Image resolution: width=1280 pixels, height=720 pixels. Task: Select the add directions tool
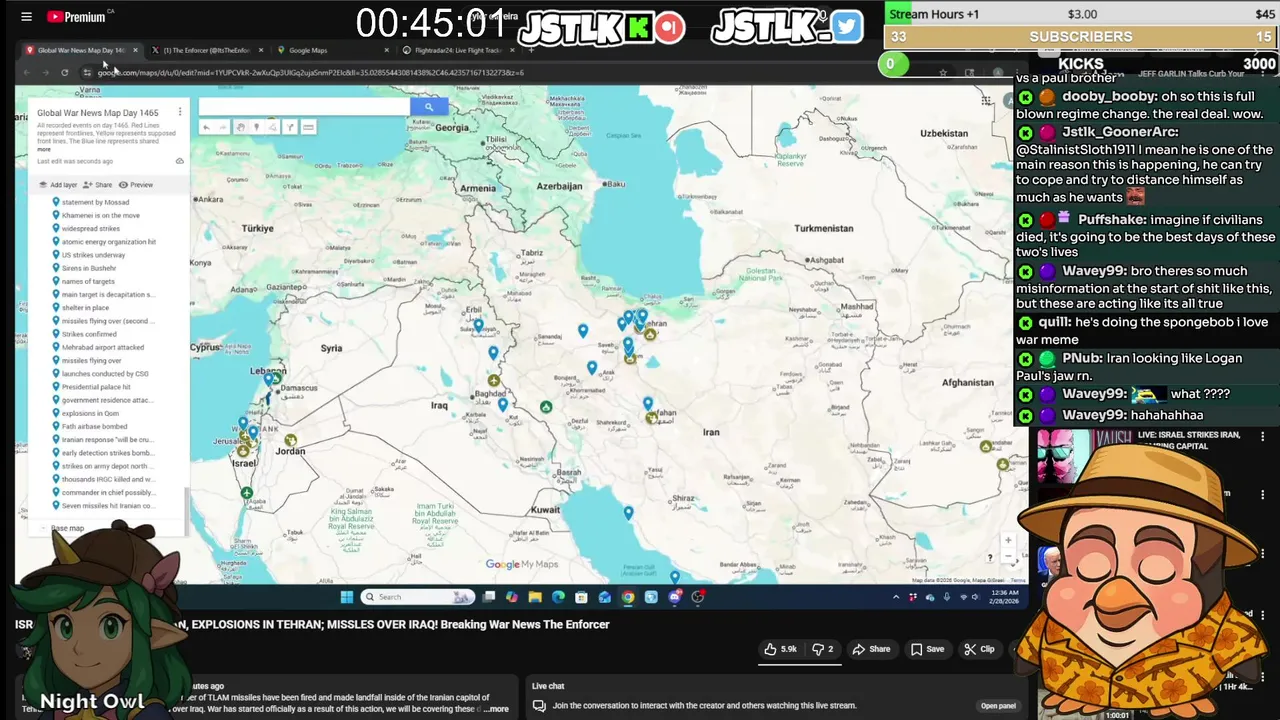290,127
